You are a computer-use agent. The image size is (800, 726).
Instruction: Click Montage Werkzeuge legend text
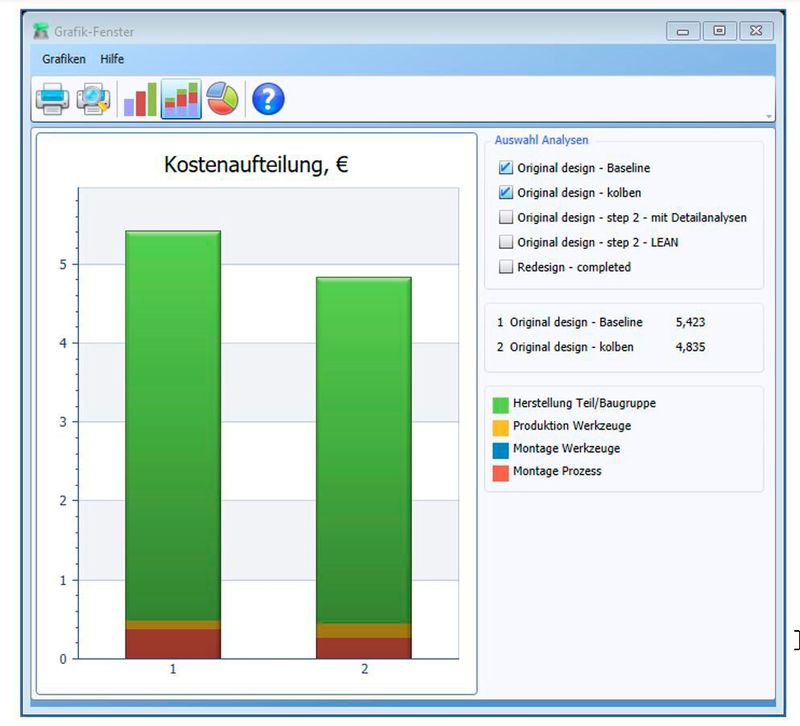click(x=567, y=448)
